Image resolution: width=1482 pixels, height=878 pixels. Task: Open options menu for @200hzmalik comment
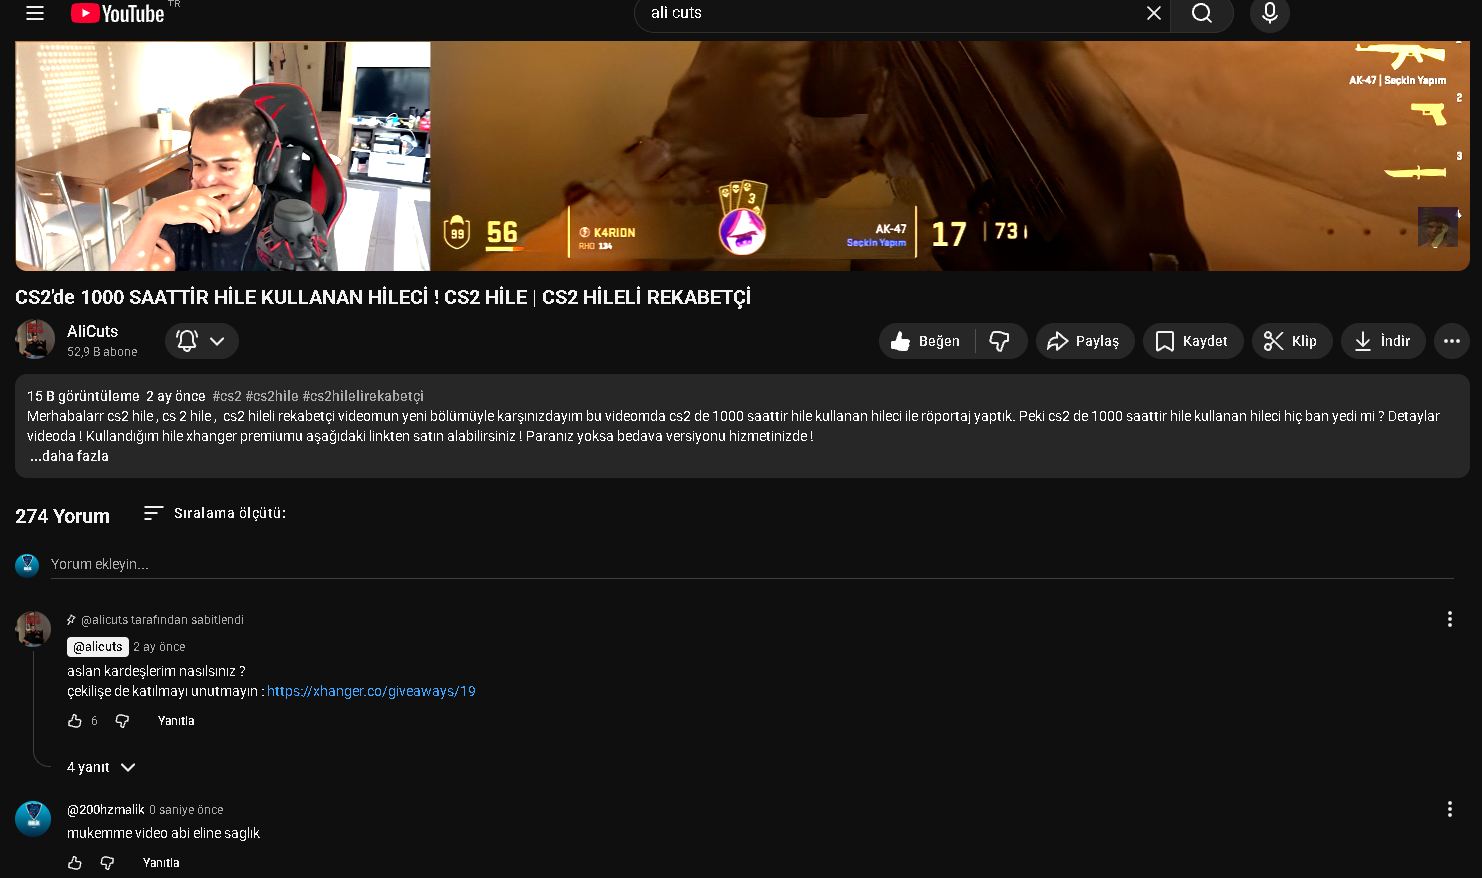click(x=1449, y=810)
